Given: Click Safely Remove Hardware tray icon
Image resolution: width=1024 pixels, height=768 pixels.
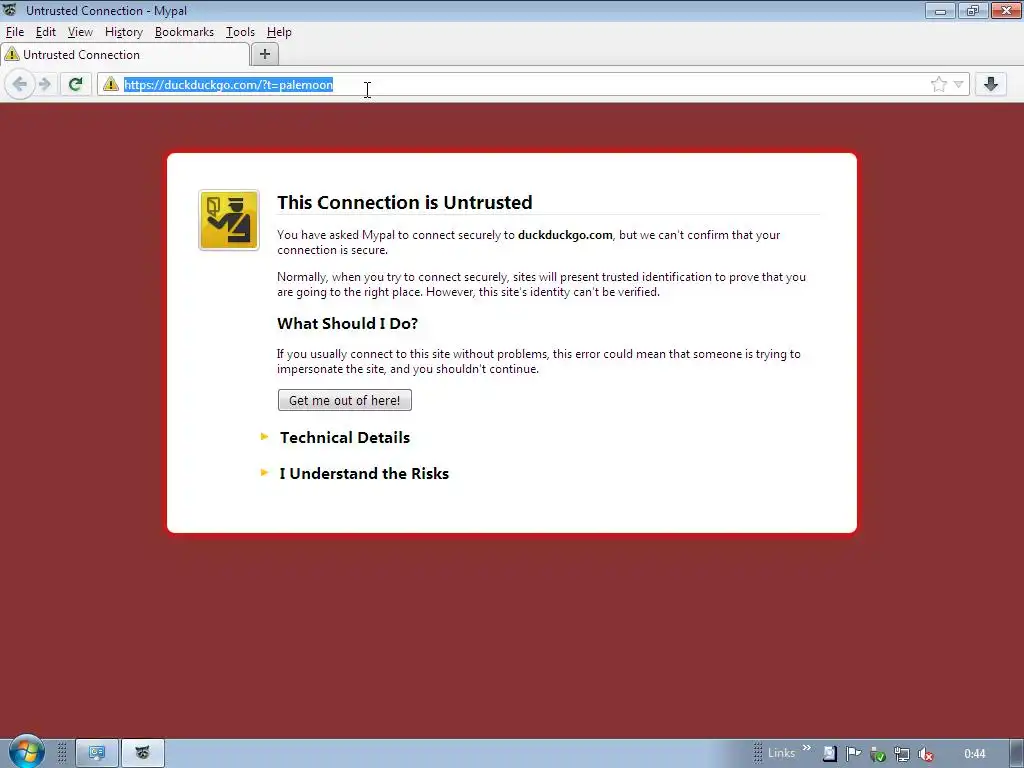Looking at the screenshot, I should (878, 754).
